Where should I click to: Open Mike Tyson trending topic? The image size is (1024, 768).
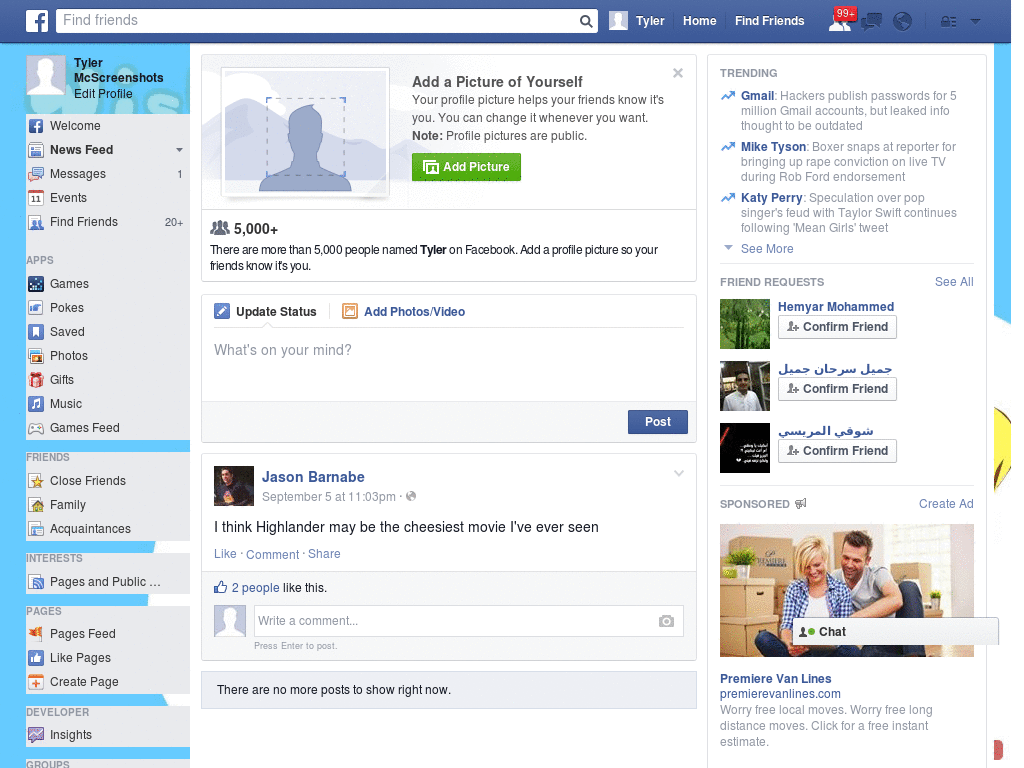[x=773, y=147]
